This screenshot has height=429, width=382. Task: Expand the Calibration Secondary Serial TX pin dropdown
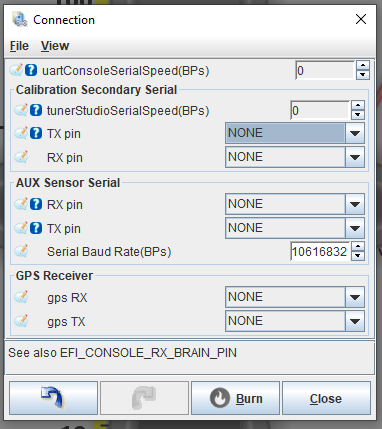click(x=355, y=133)
